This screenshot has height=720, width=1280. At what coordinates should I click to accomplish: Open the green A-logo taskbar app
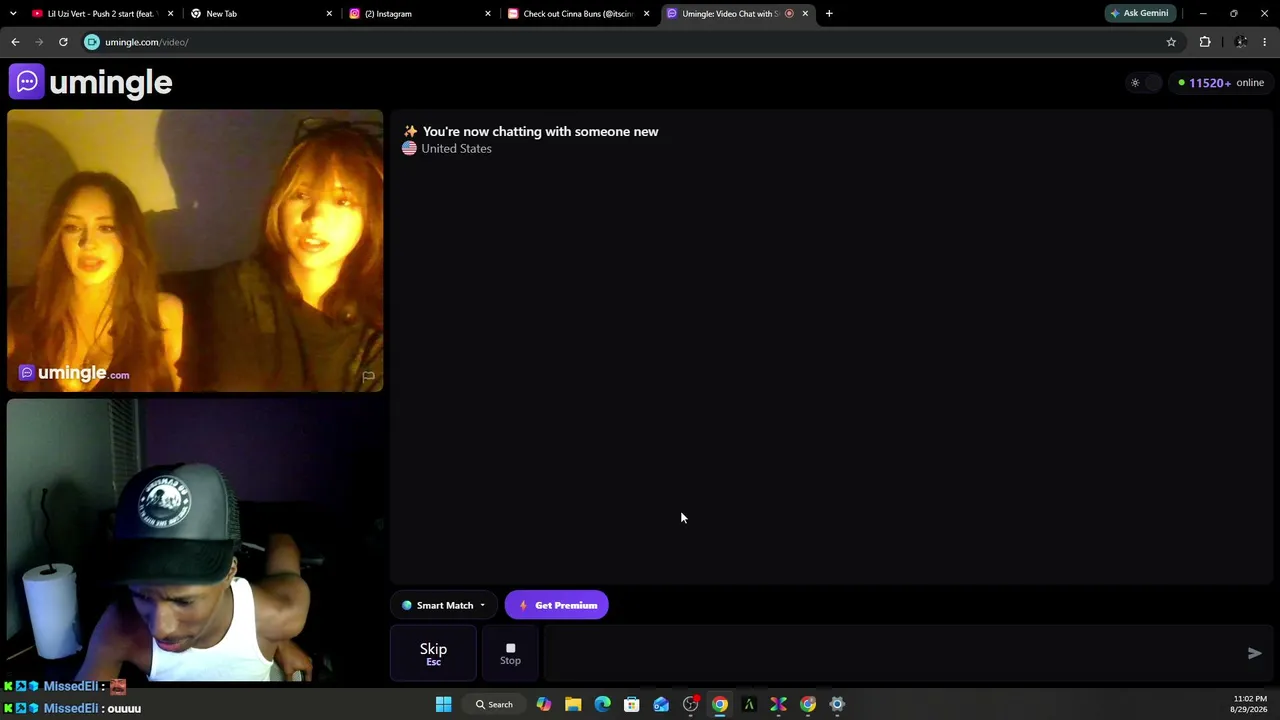point(749,704)
